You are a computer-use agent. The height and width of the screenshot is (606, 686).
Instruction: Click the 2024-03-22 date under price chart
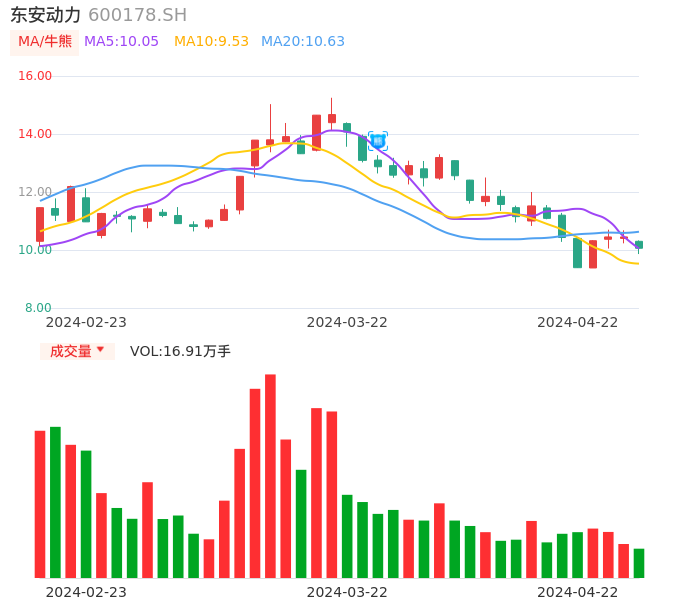pyautogui.click(x=347, y=322)
